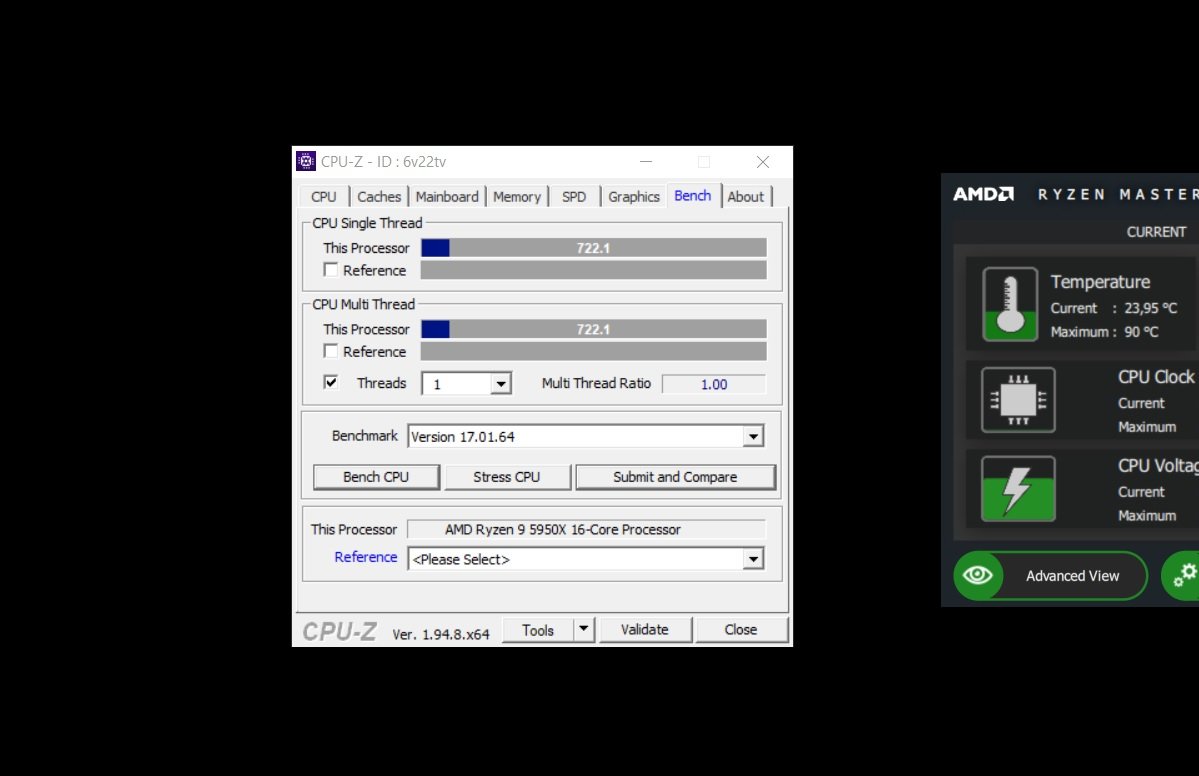The image size is (1199, 776).
Task: Expand the Tools dropdown arrow
Action: (x=583, y=629)
